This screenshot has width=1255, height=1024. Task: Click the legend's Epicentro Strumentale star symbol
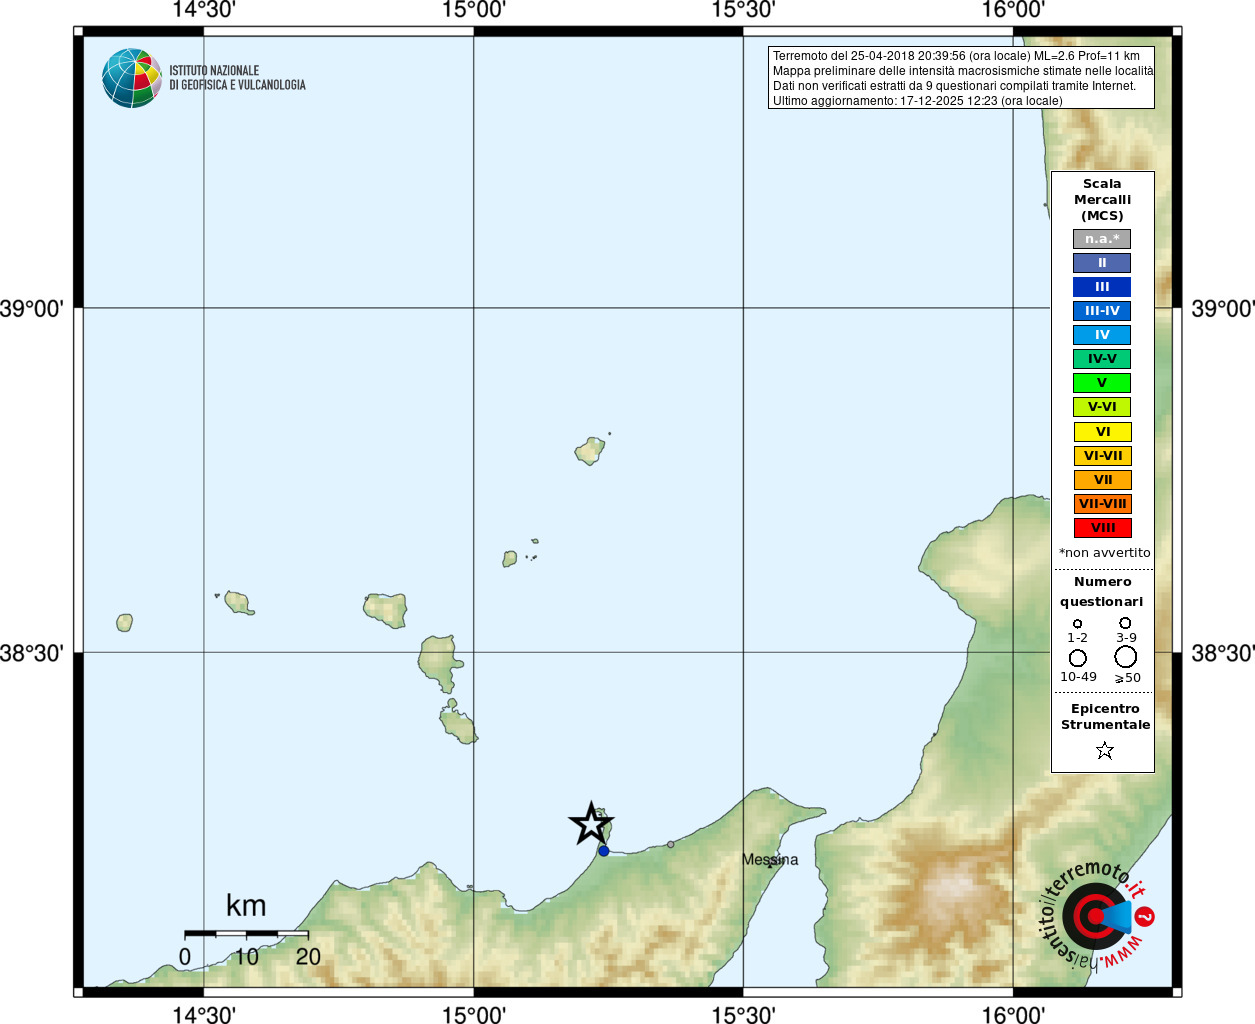click(1104, 750)
